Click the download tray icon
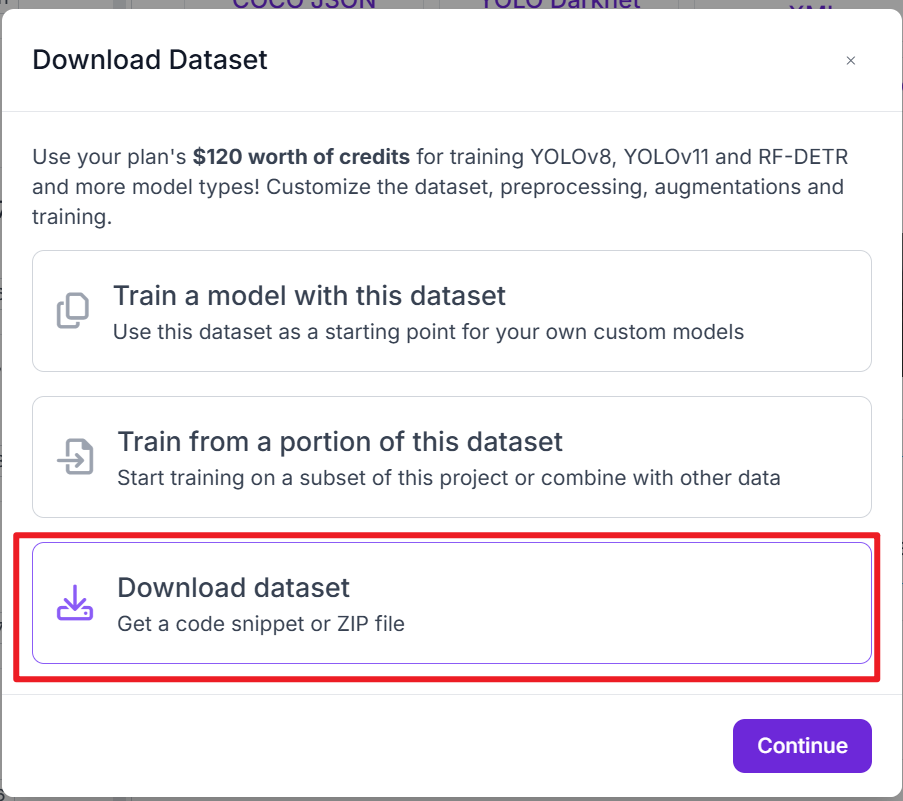 click(x=75, y=603)
